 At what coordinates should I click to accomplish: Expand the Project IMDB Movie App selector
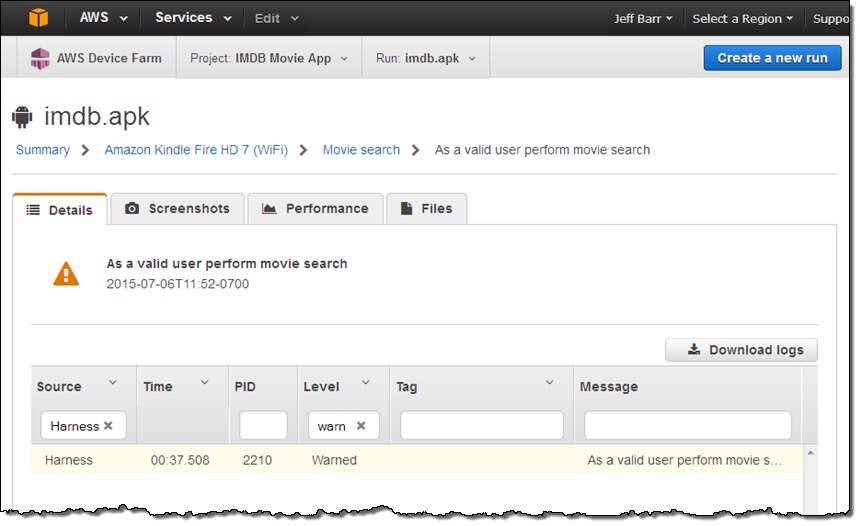pyautogui.click(x=269, y=58)
